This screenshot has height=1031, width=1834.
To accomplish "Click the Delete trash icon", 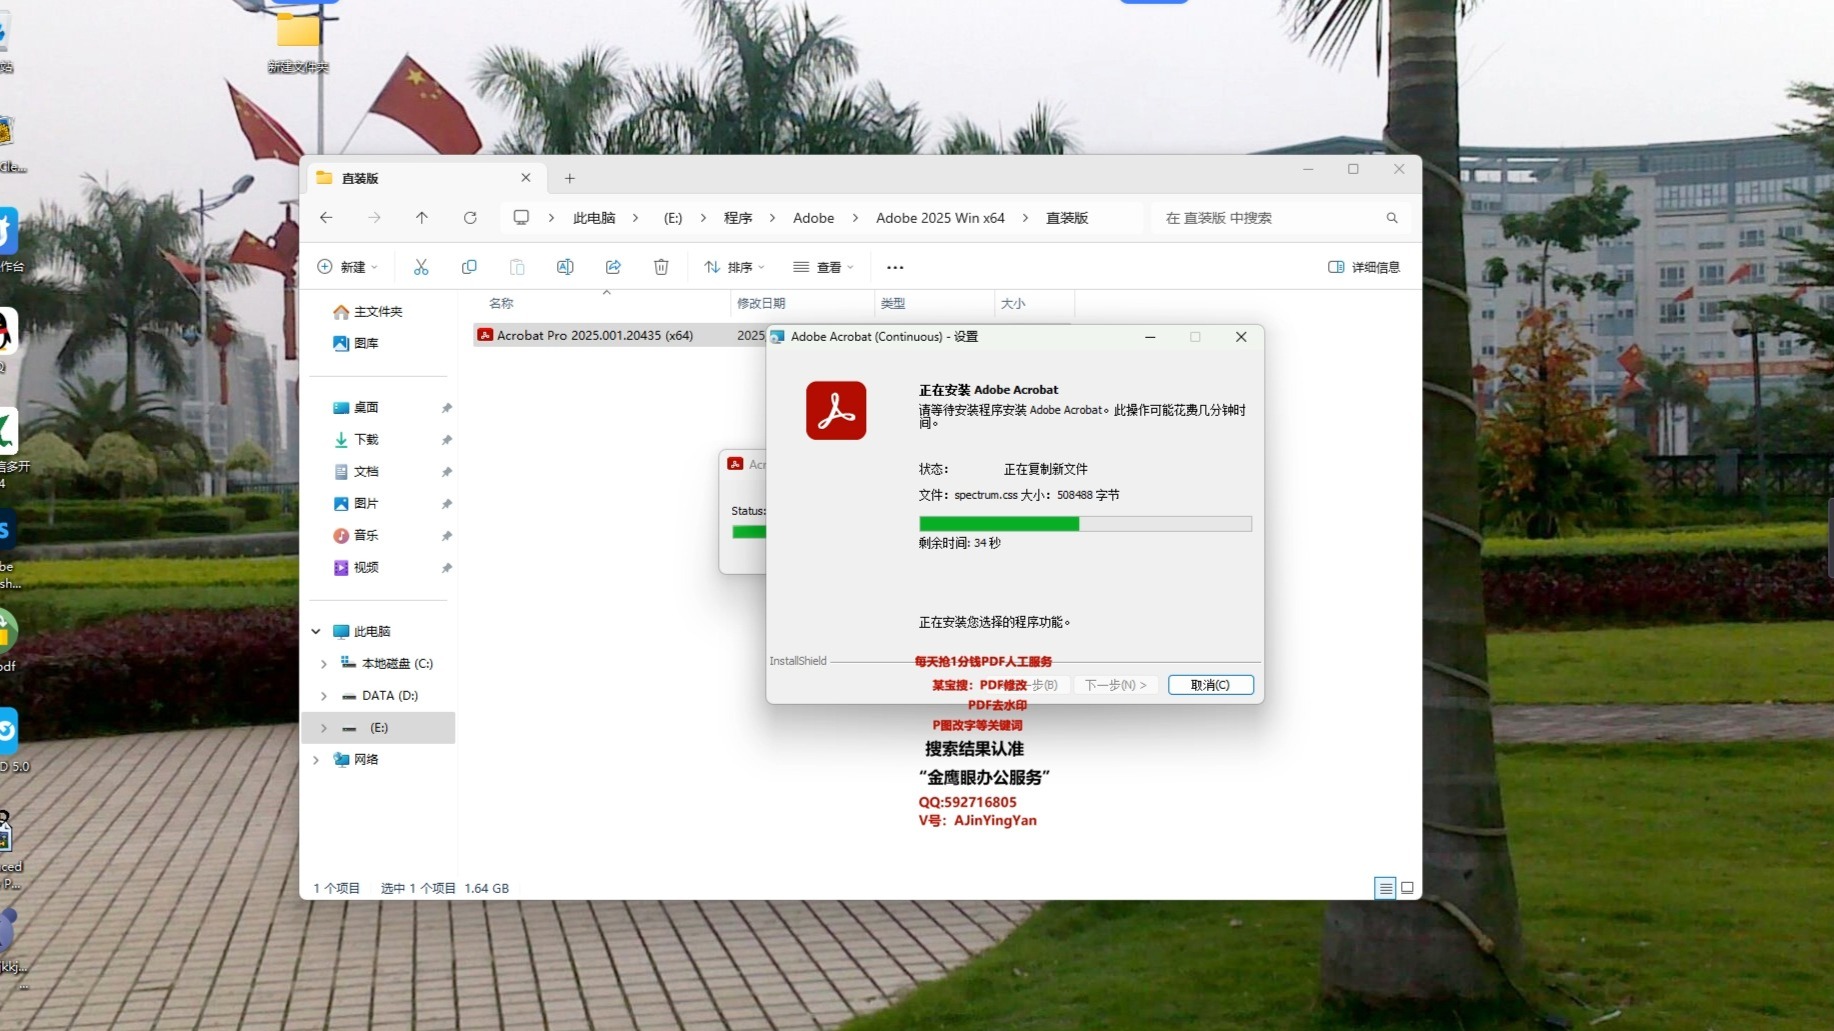I will [x=661, y=267].
